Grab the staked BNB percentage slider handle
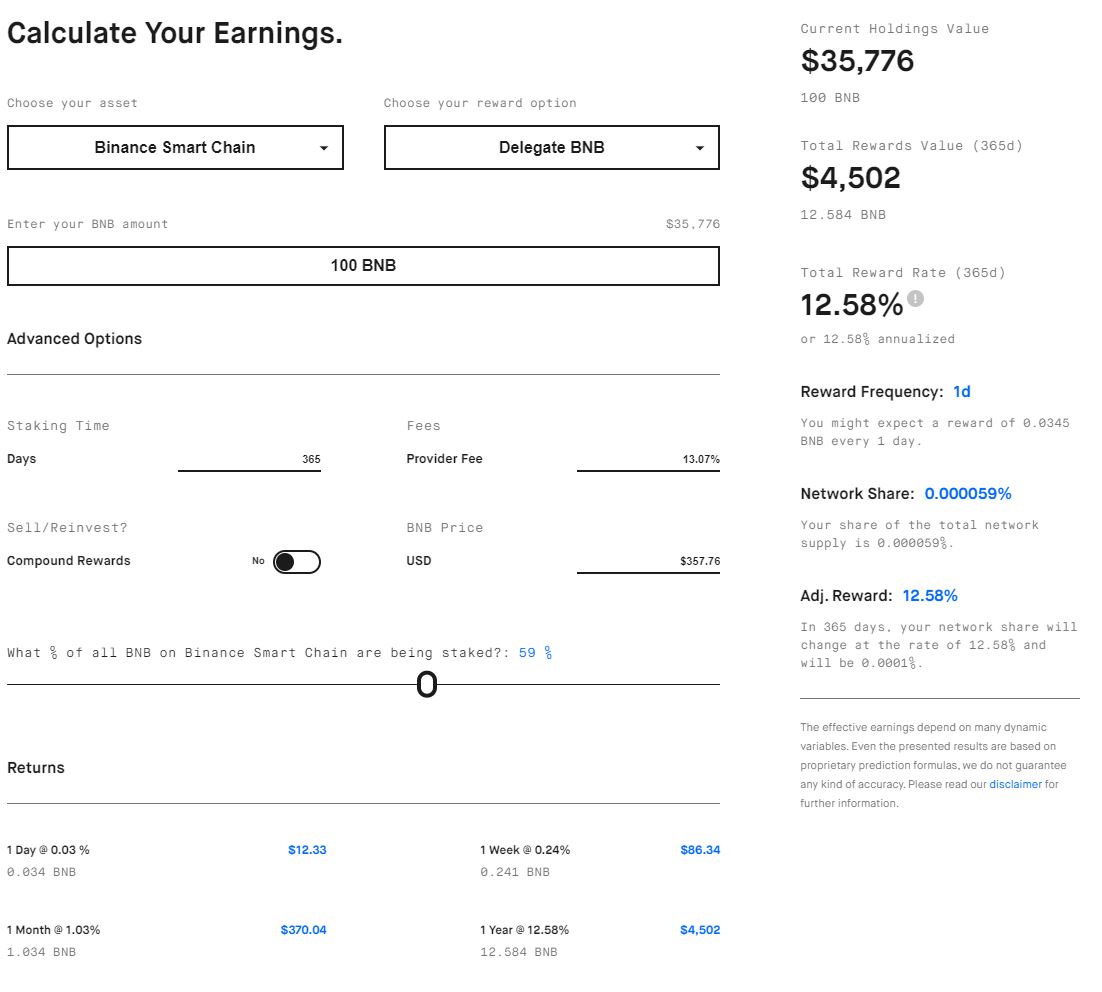Image resolution: width=1102 pixels, height=992 pixels. 427,685
